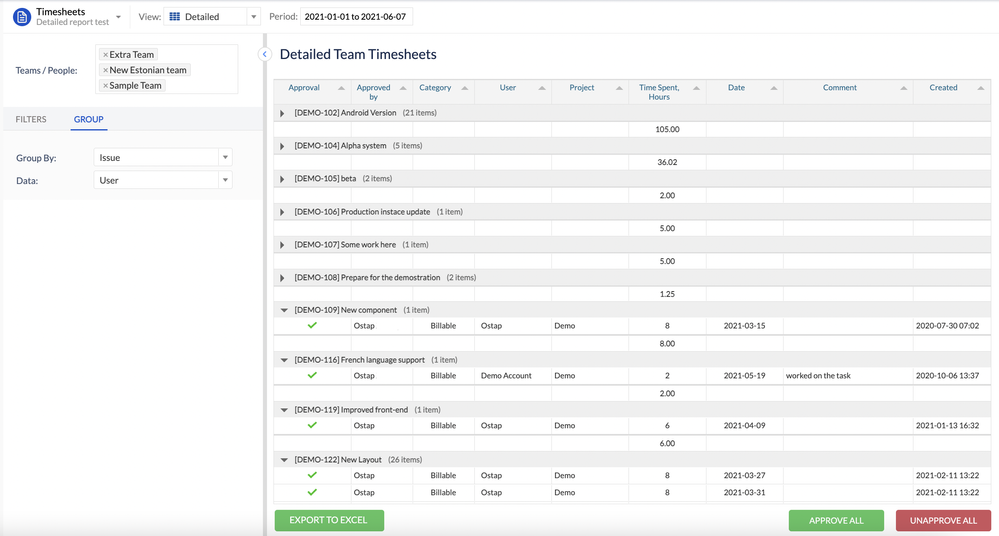Expand the DEMO-105 beta group
The image size is (999, 536).
pos(282,179)
